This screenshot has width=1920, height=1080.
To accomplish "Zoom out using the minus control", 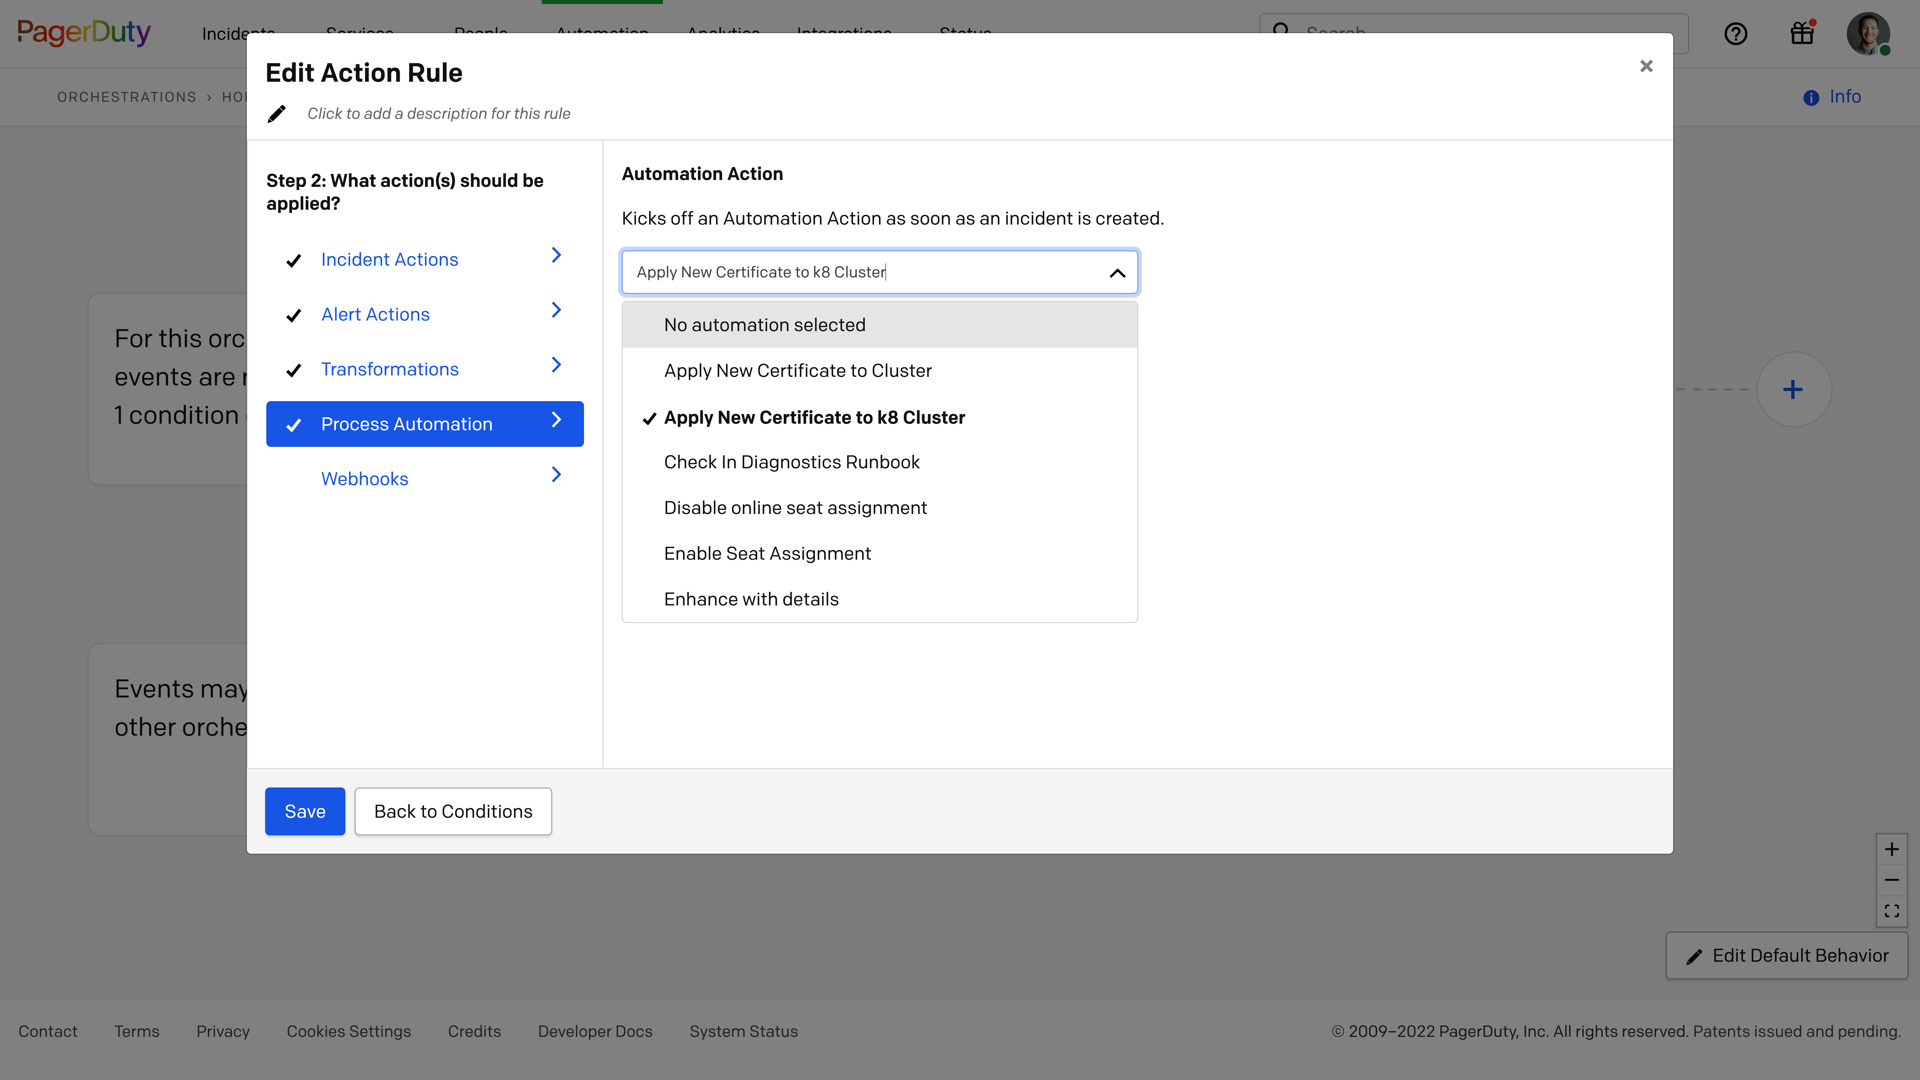I will pos(1891,880).
